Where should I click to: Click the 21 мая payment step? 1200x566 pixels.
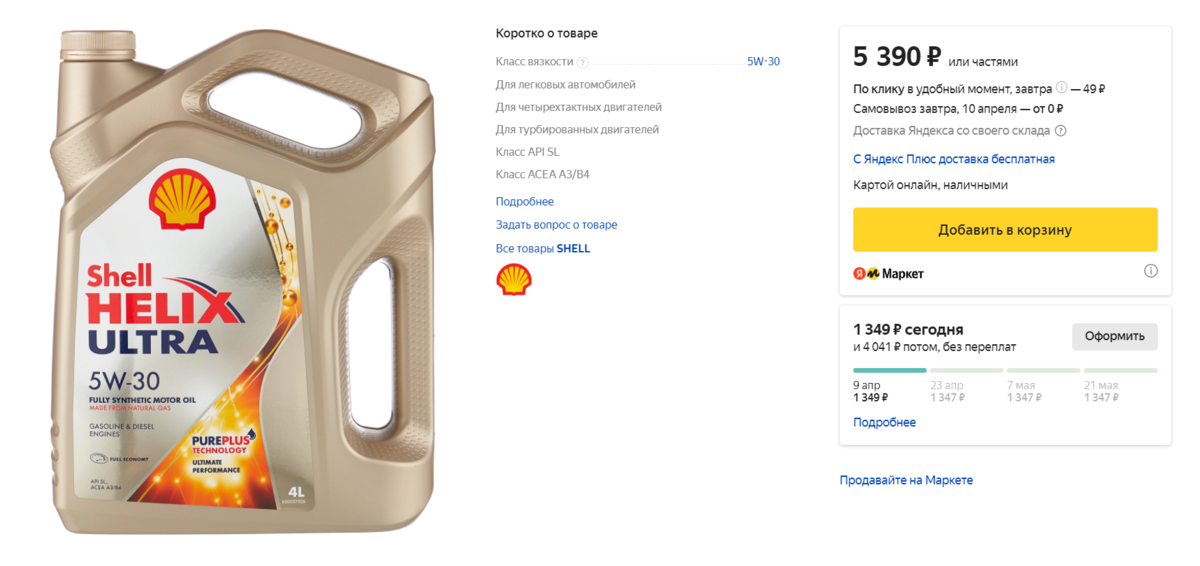tap(1101, 391)
